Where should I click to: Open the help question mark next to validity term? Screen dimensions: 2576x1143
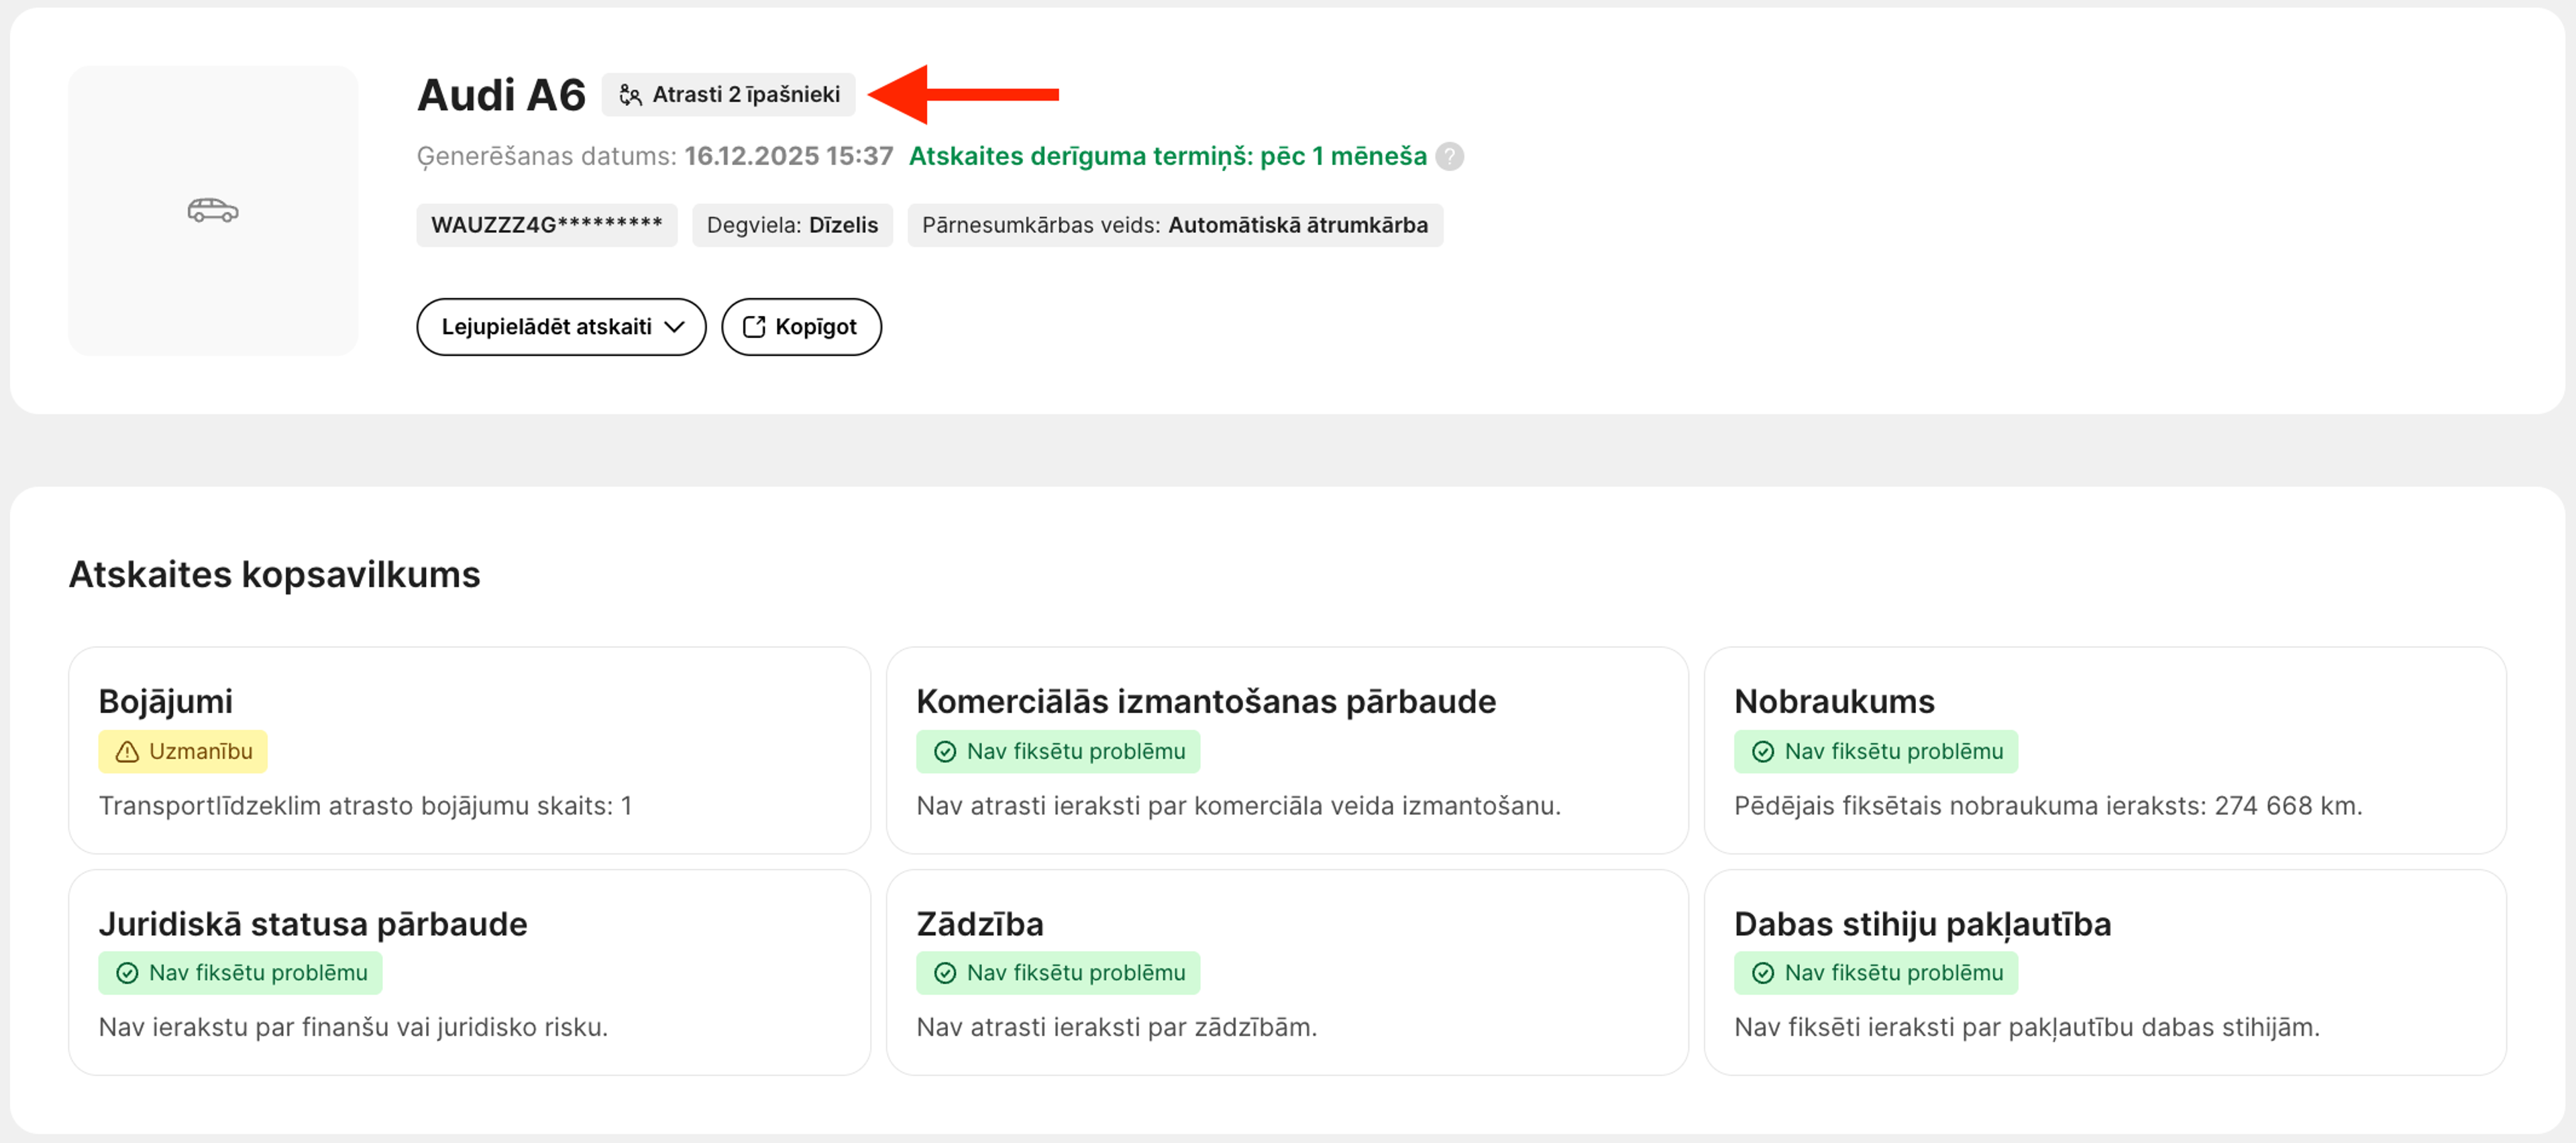(x=1449, y=157)
